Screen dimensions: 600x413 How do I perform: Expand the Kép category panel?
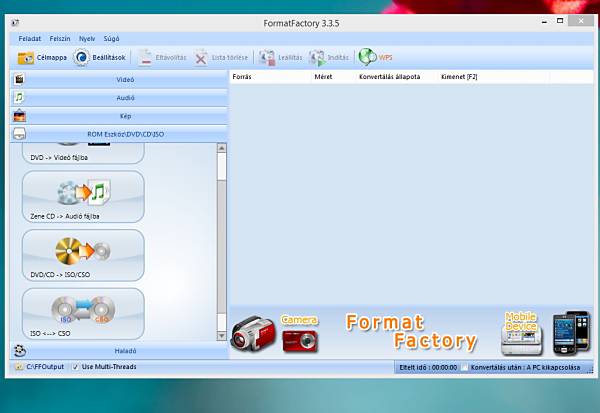(x=119, y=116)
